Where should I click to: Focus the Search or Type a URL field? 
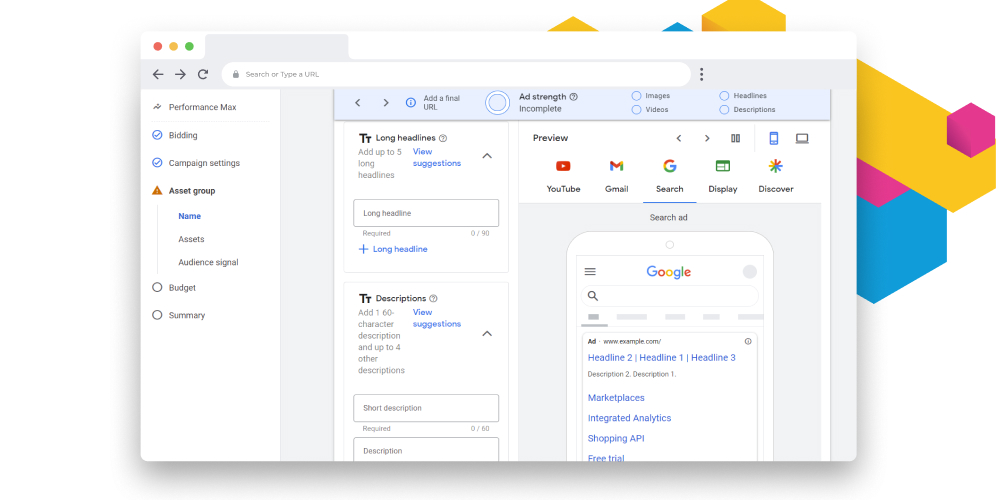coord(456,75)
